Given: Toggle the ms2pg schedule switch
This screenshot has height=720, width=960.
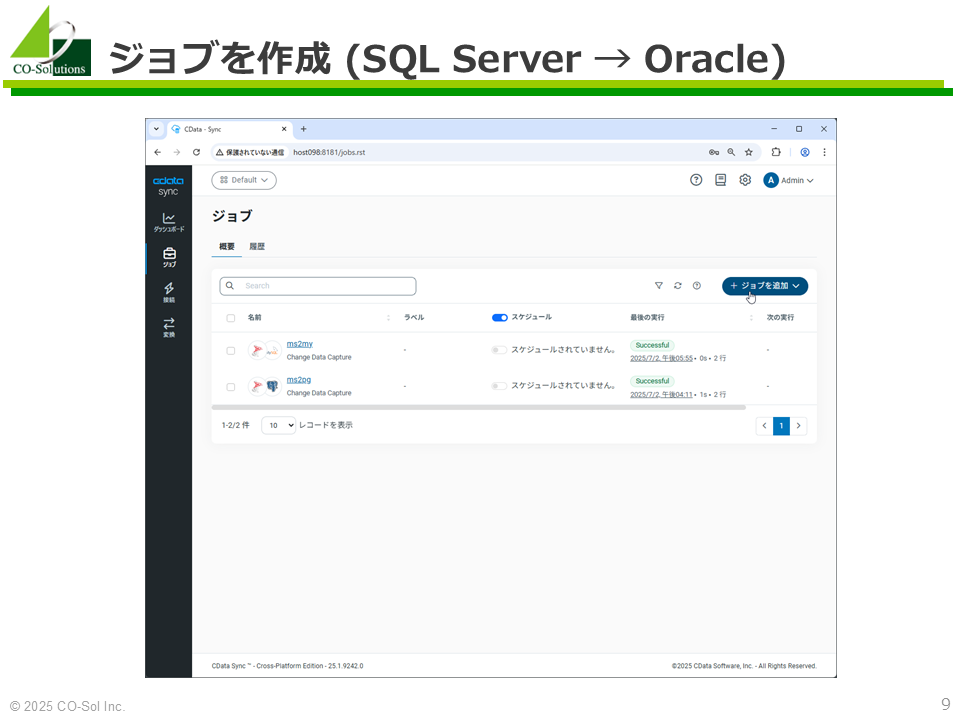Looking at the screenshot, I should (x=499, y=386).
